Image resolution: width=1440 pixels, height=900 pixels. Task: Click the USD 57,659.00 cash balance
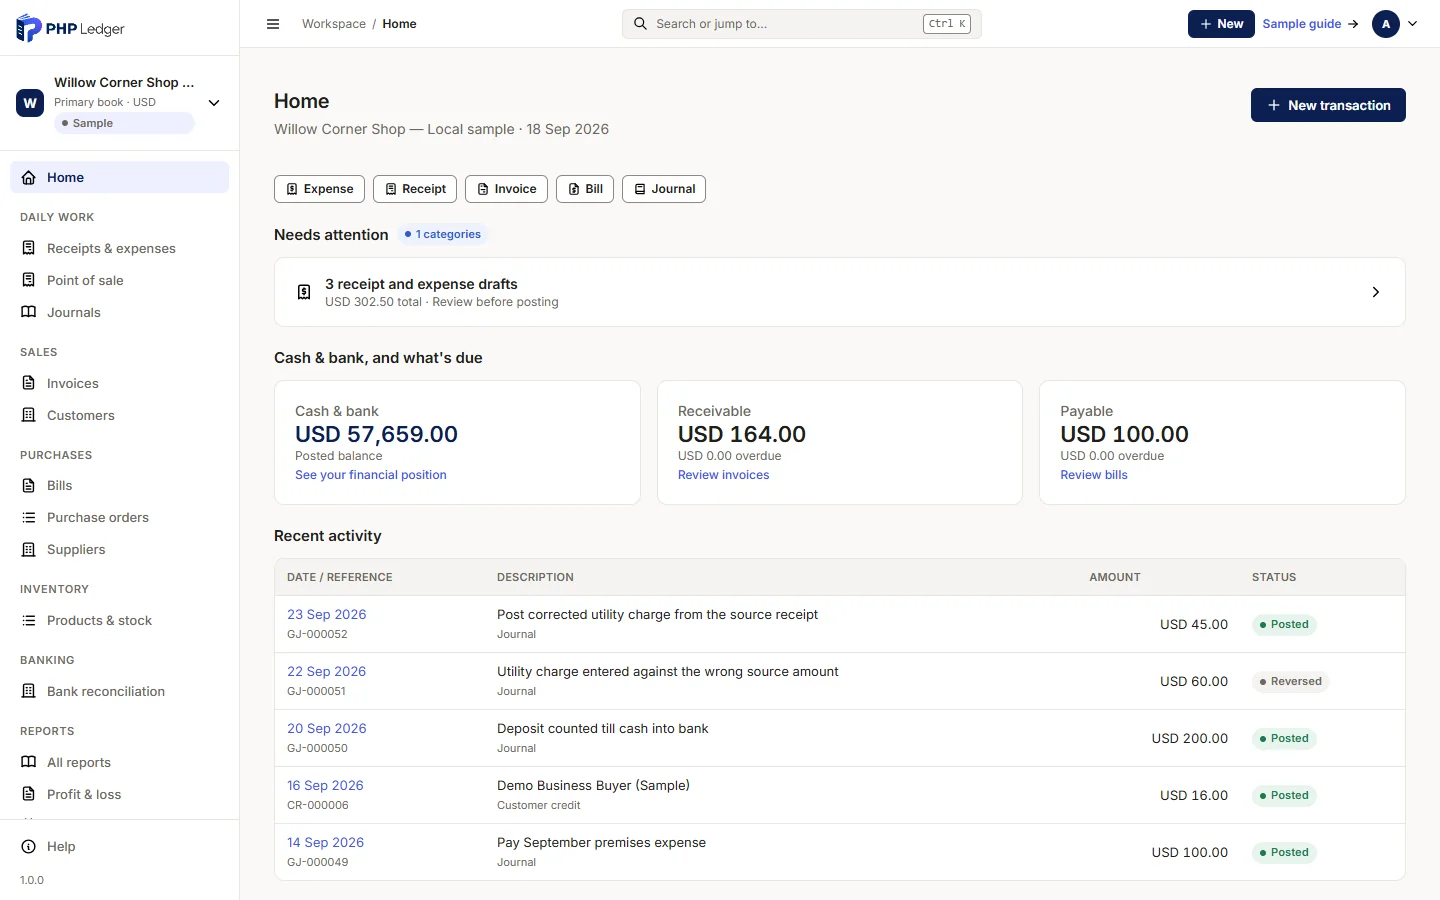click(376, 434)
